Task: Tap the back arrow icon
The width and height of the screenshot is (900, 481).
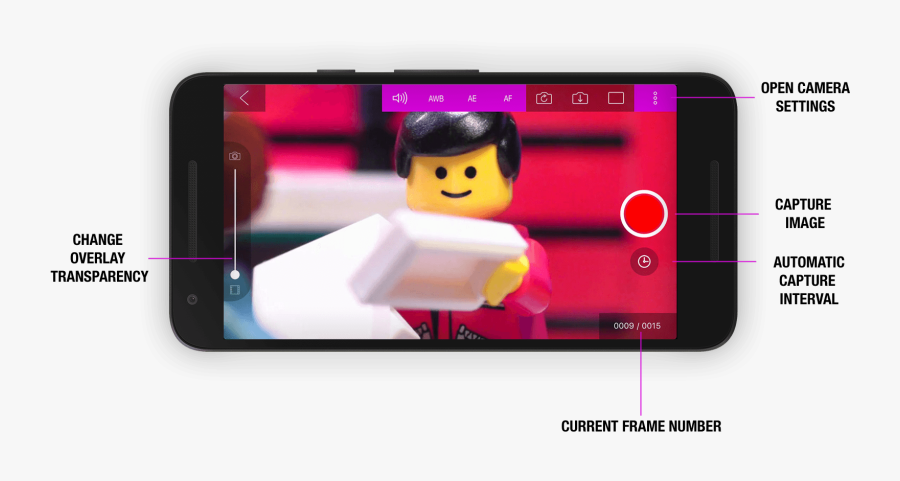Action: [245, 98]
